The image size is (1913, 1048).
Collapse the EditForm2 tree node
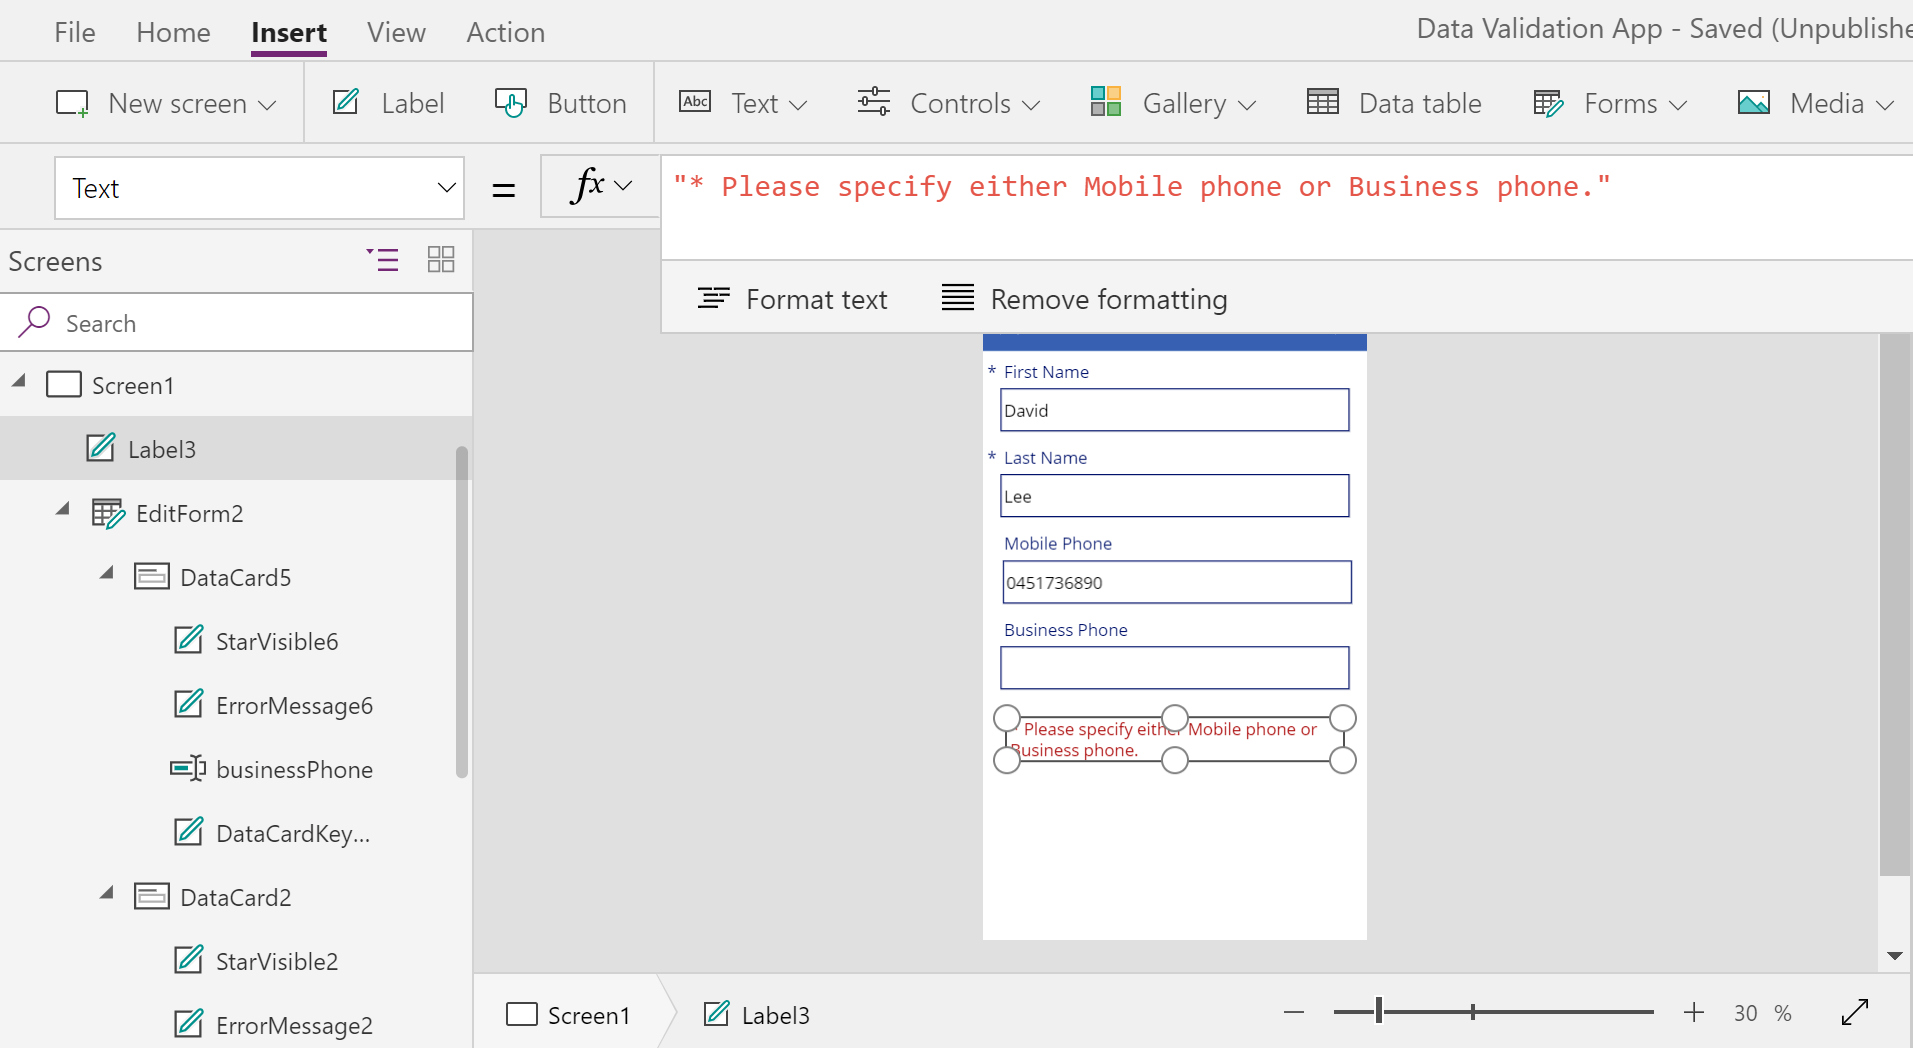point(63,510)
